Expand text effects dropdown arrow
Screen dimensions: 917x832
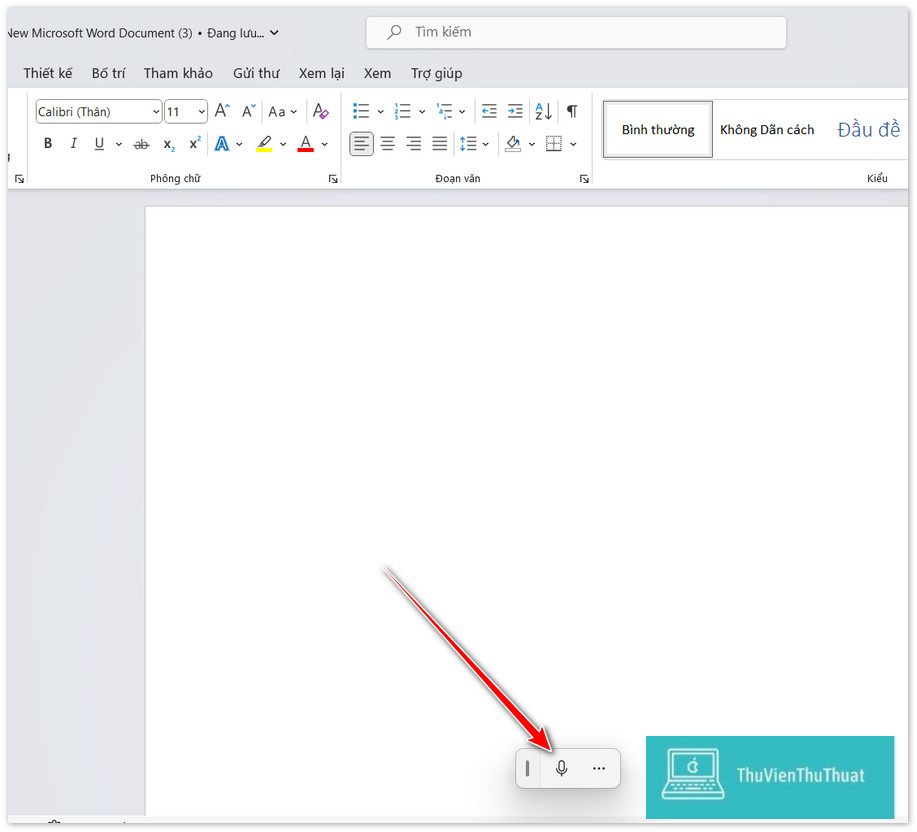(x=239, y=144)
